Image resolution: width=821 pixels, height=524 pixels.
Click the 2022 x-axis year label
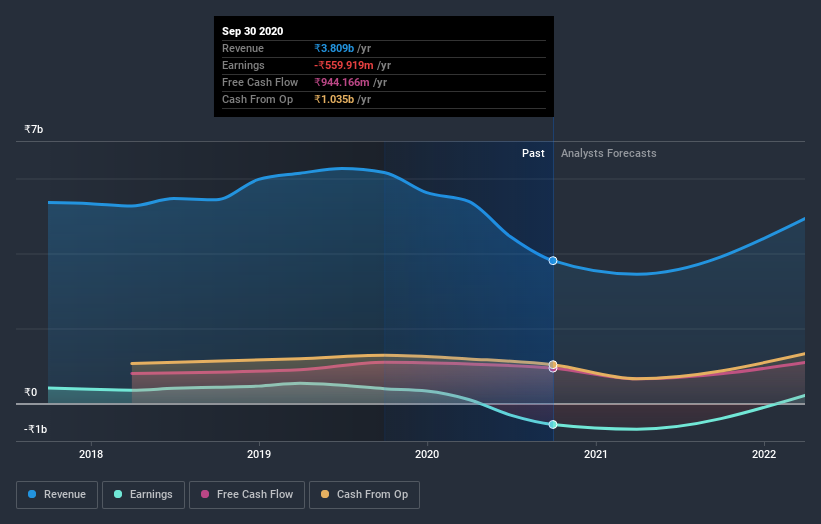(x=764, y=454)
